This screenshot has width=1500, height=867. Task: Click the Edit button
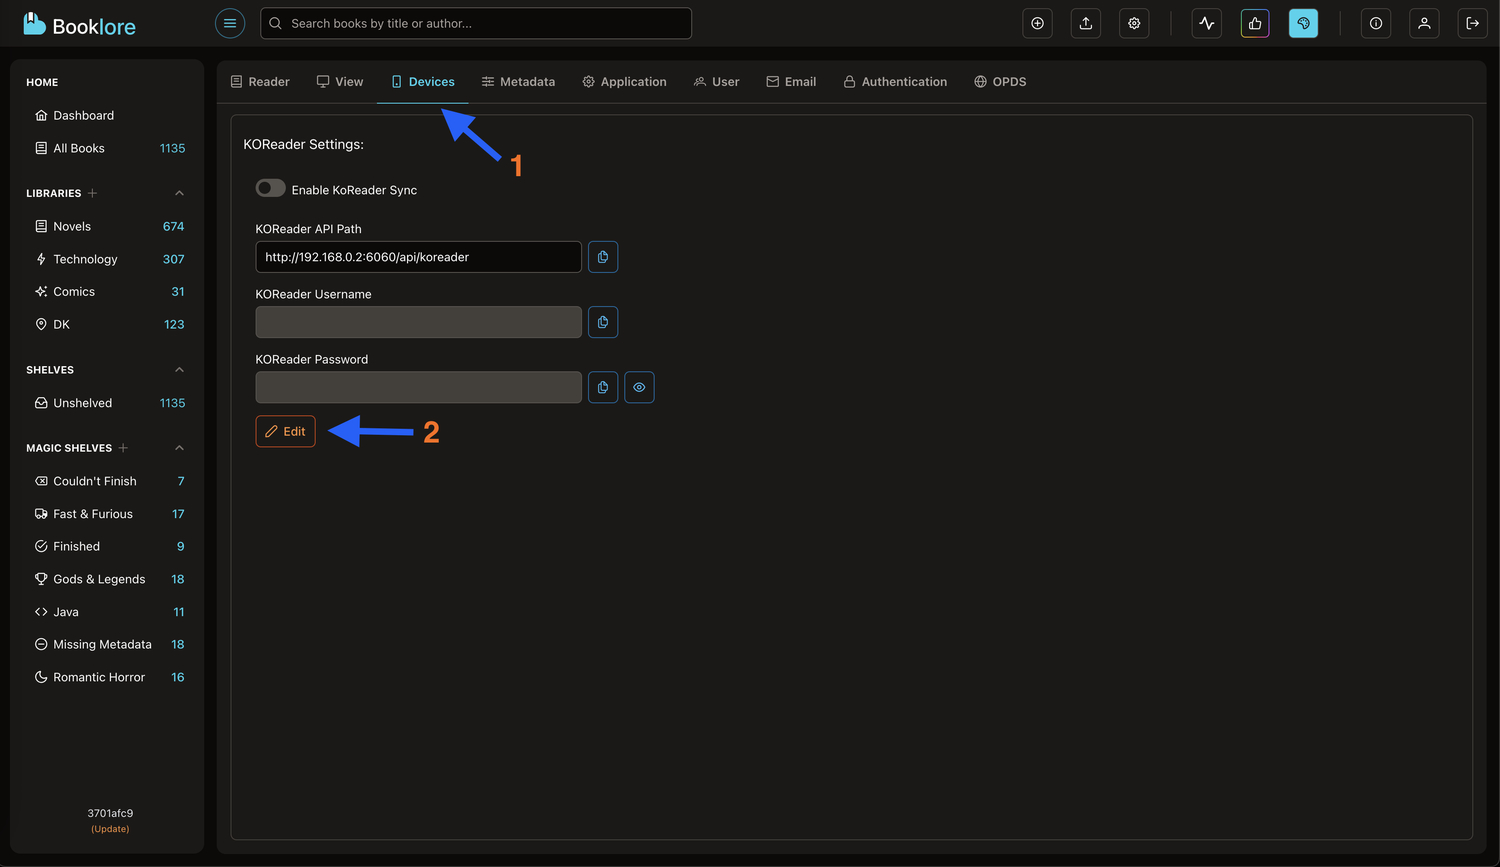coord(285,431)
